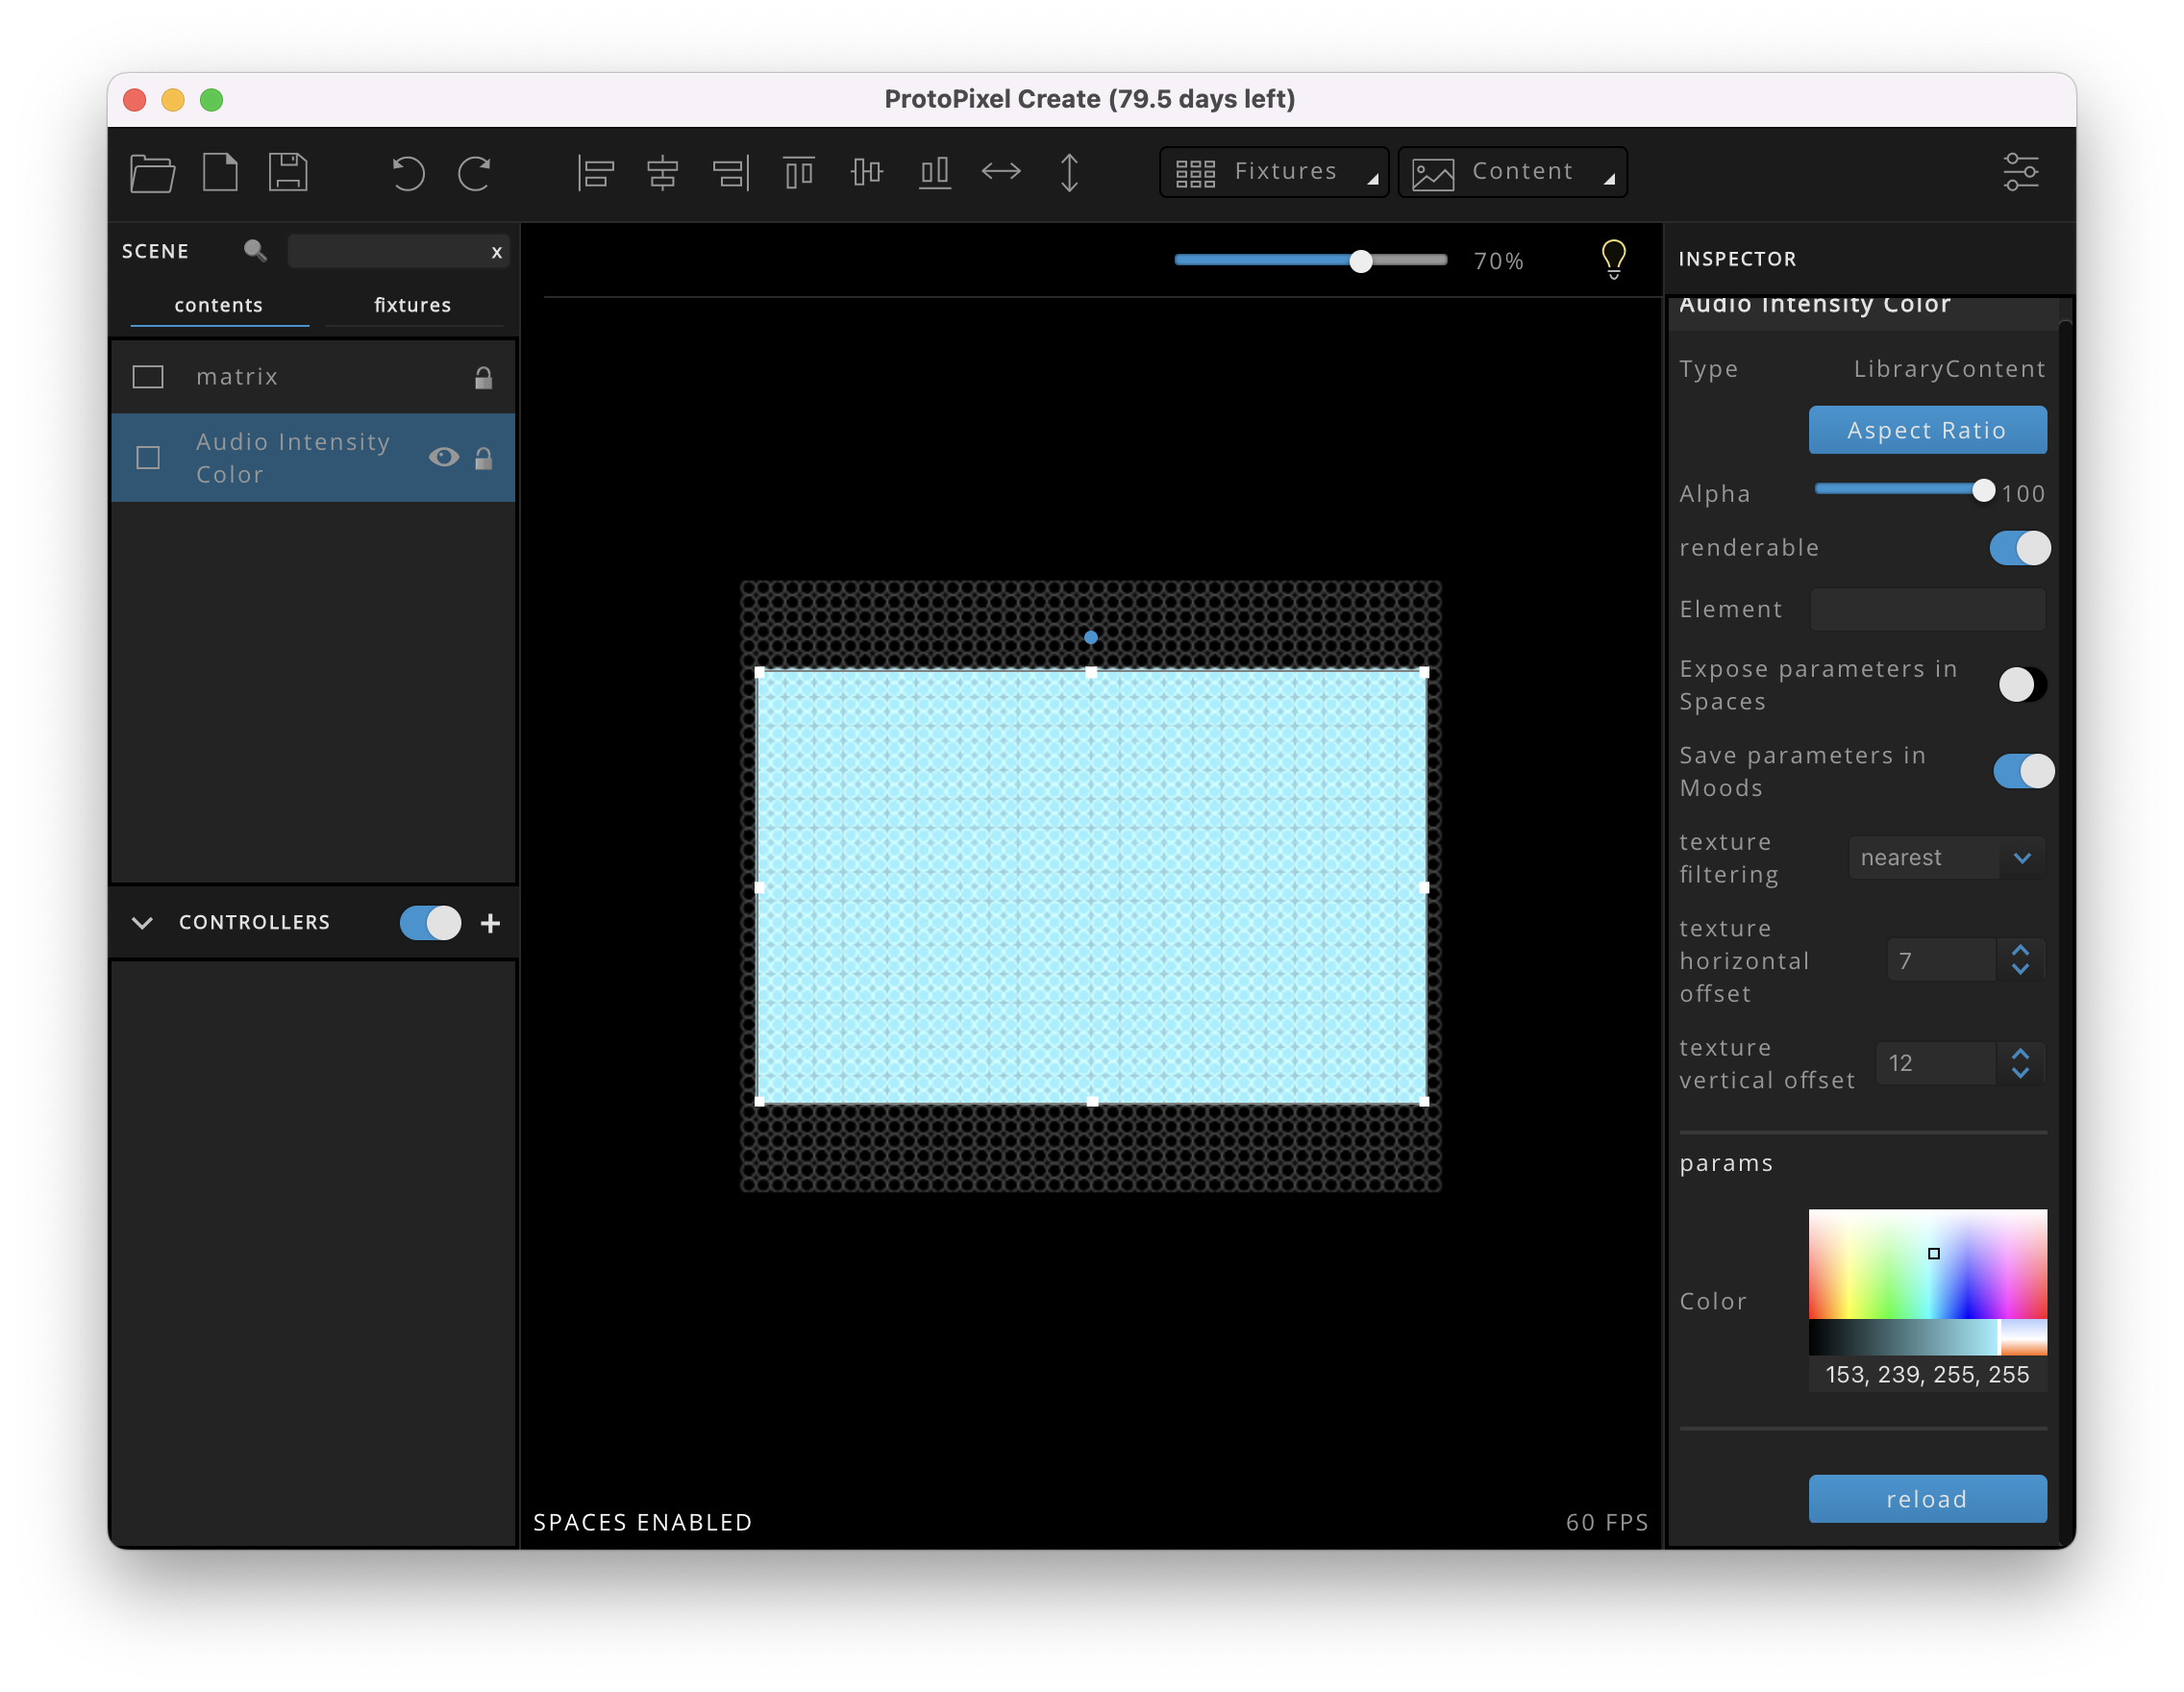This screenshot has height=1692, width=2184.
Task: Switch to the fixtures tab
Action: coord(412,305)
